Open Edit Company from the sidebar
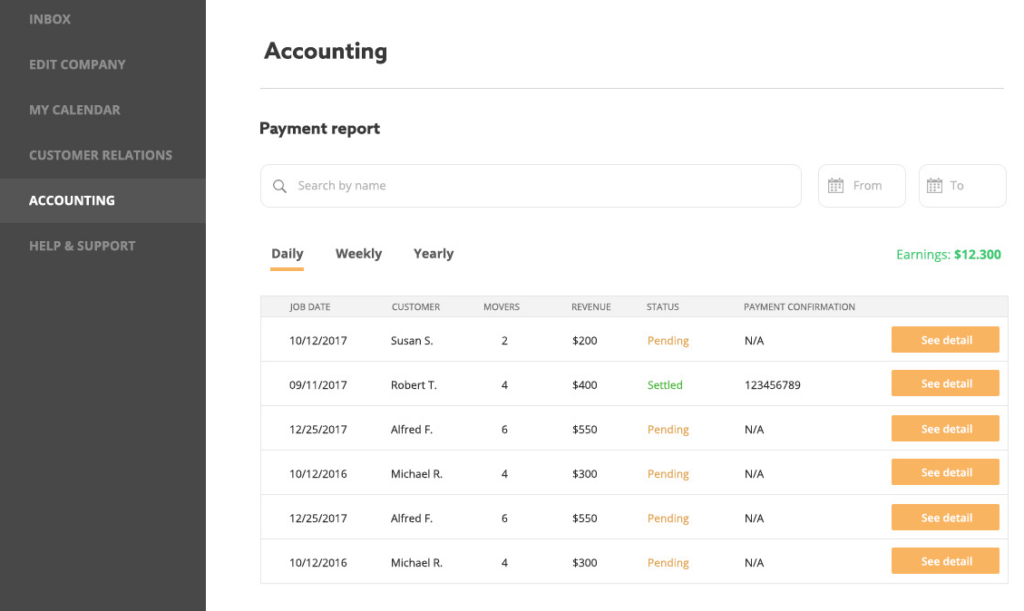The image size is (1024, 611). (77, 64)
